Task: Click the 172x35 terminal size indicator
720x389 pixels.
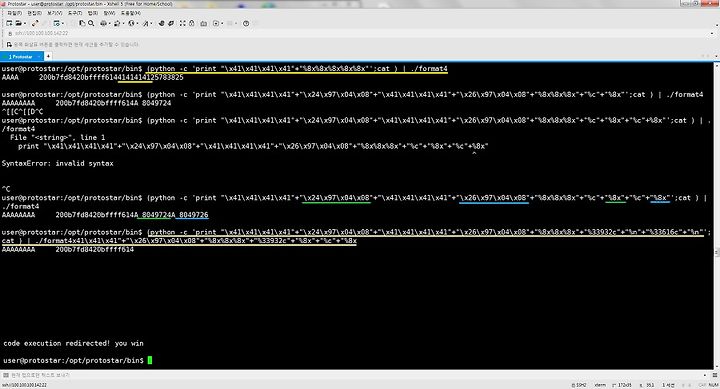Action: coord(622,385)
